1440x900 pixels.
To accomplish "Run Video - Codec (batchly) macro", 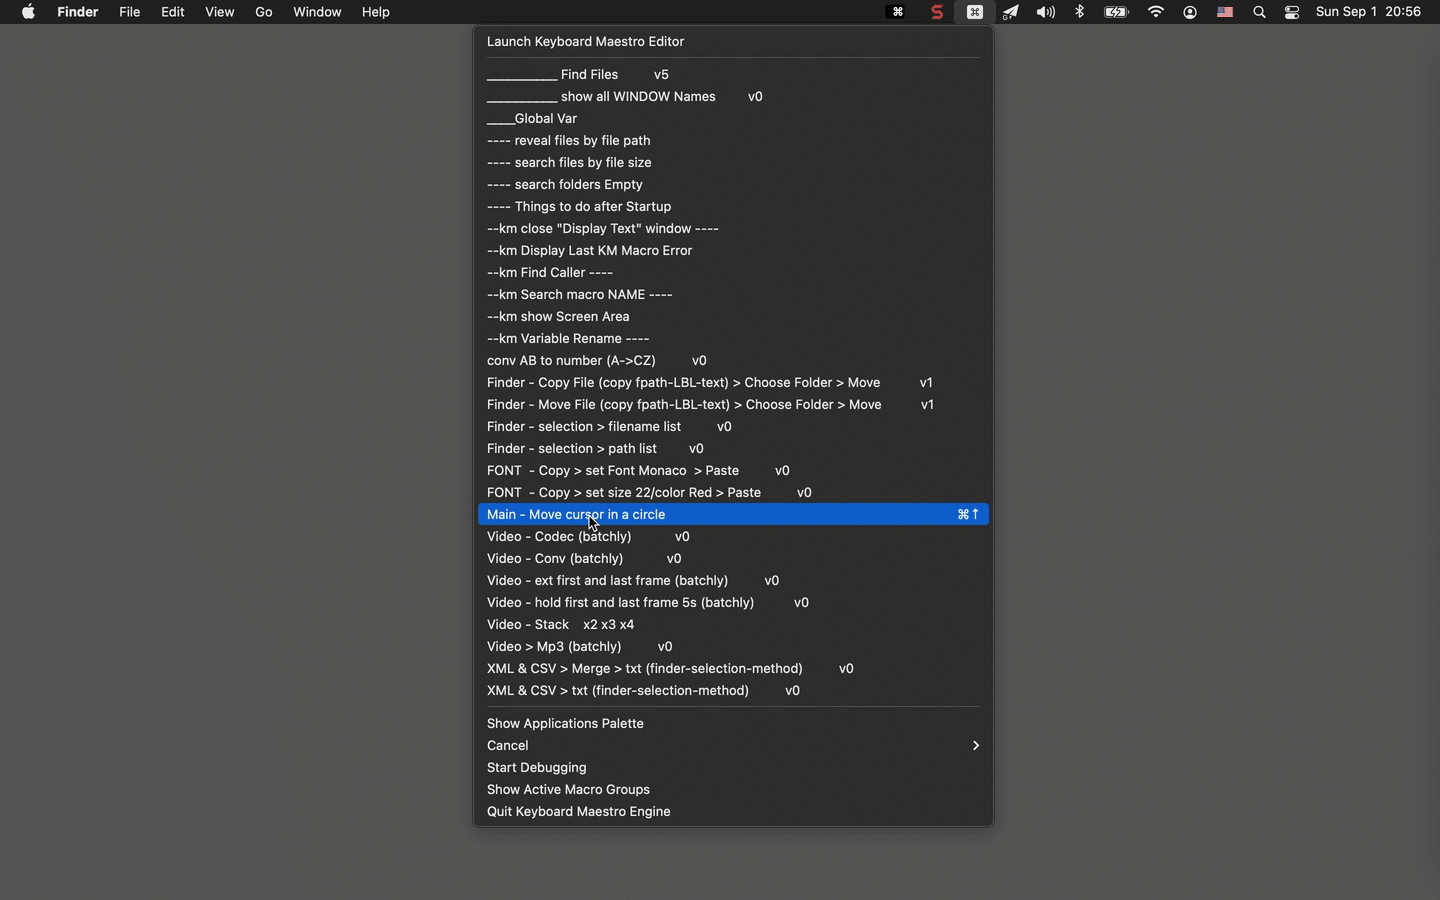I will click(x=733, y=537).
